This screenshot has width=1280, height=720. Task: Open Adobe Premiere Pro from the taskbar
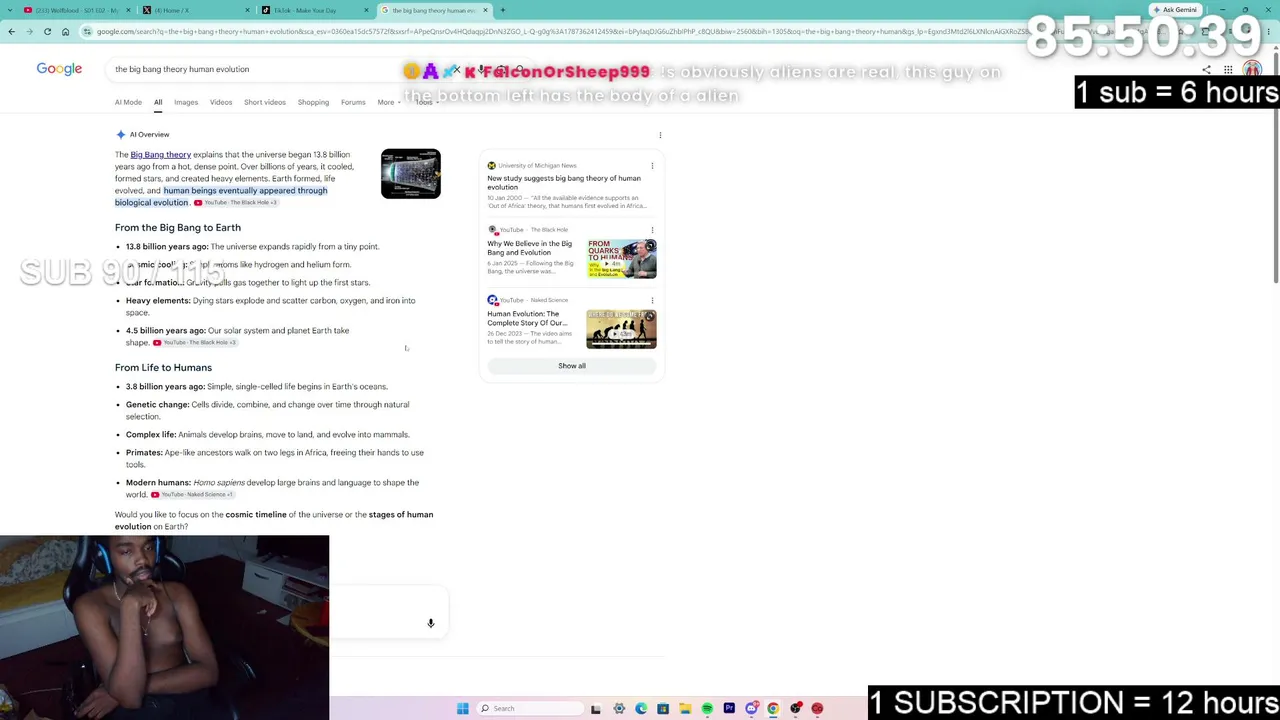pyautogui.click(x=729, y=709)
